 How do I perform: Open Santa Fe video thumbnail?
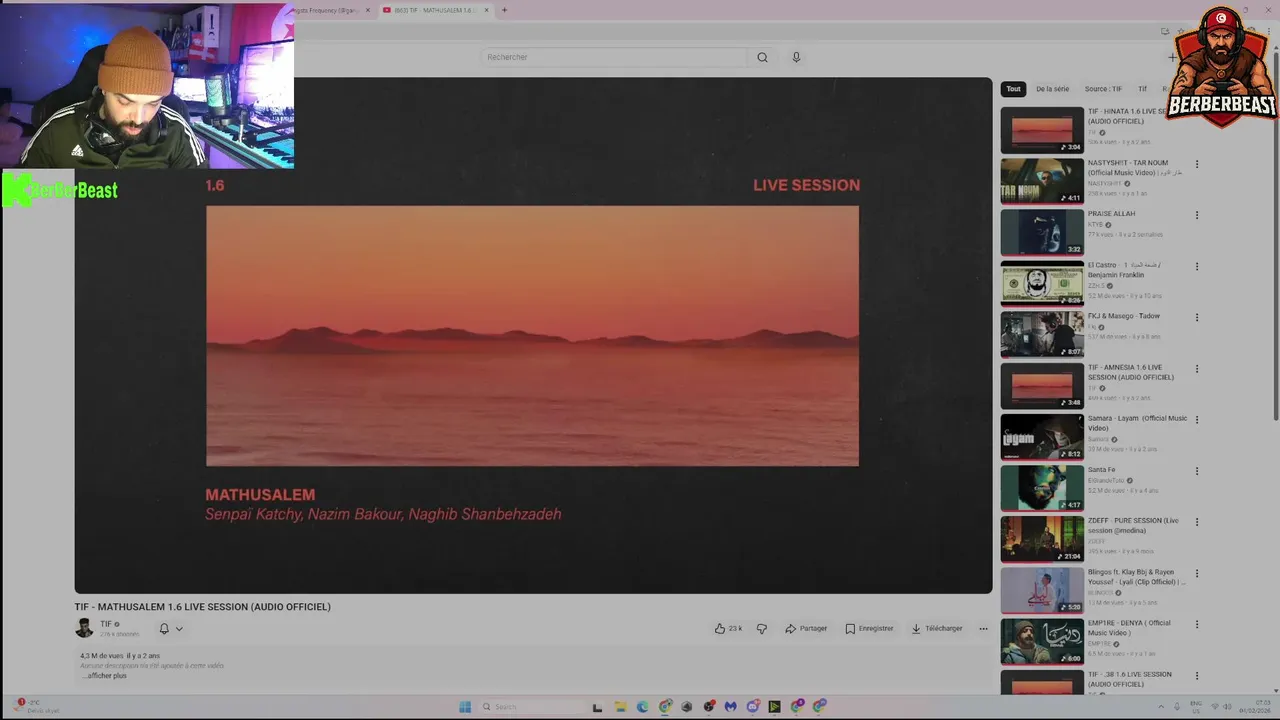click(1042, 488)
